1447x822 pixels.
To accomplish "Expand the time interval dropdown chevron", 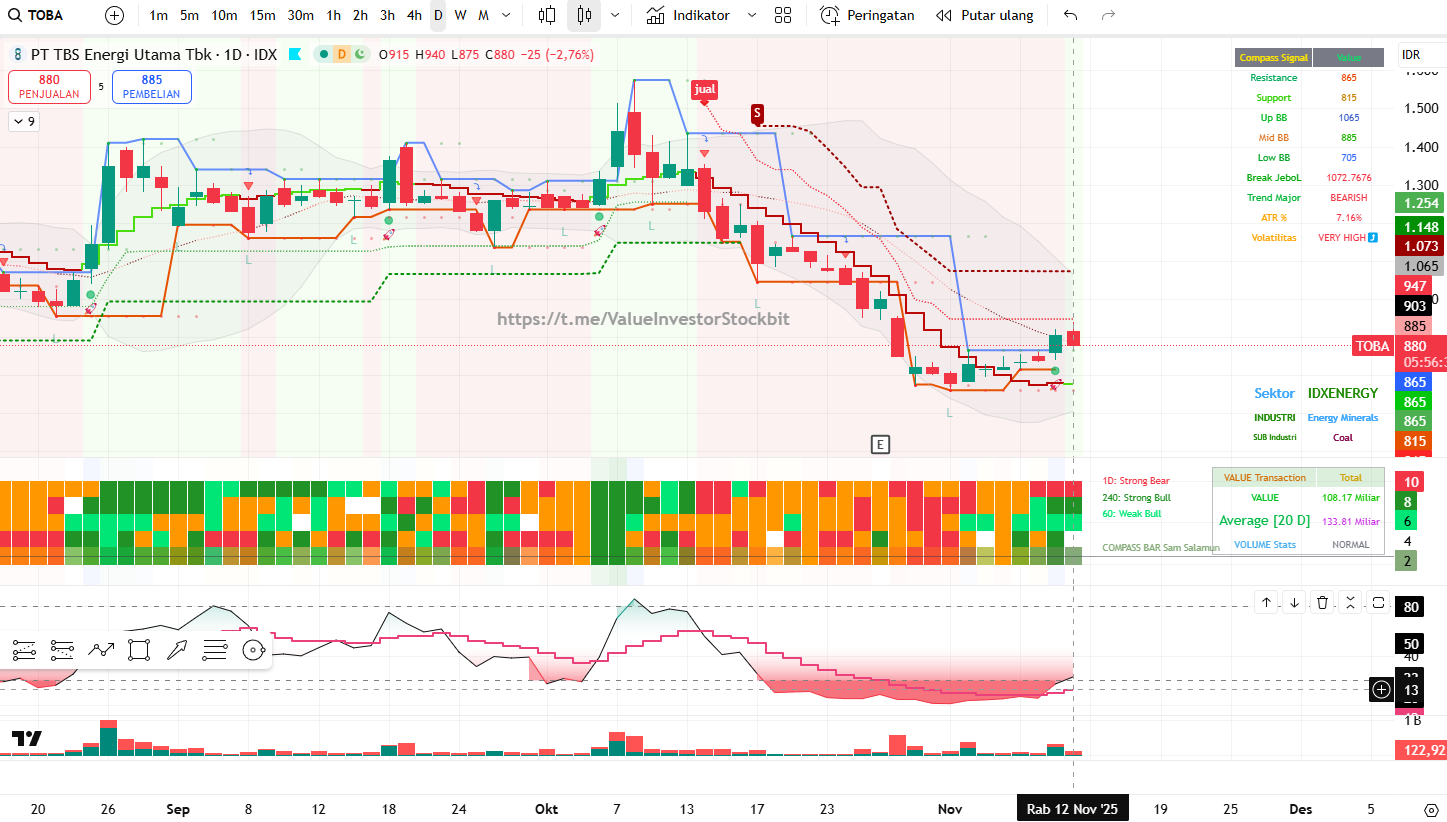I will [x=506, y=15].
